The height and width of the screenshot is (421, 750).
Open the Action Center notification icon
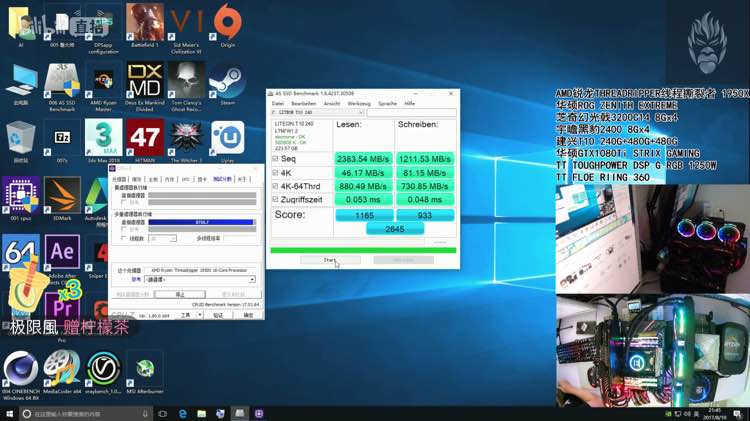737,414
